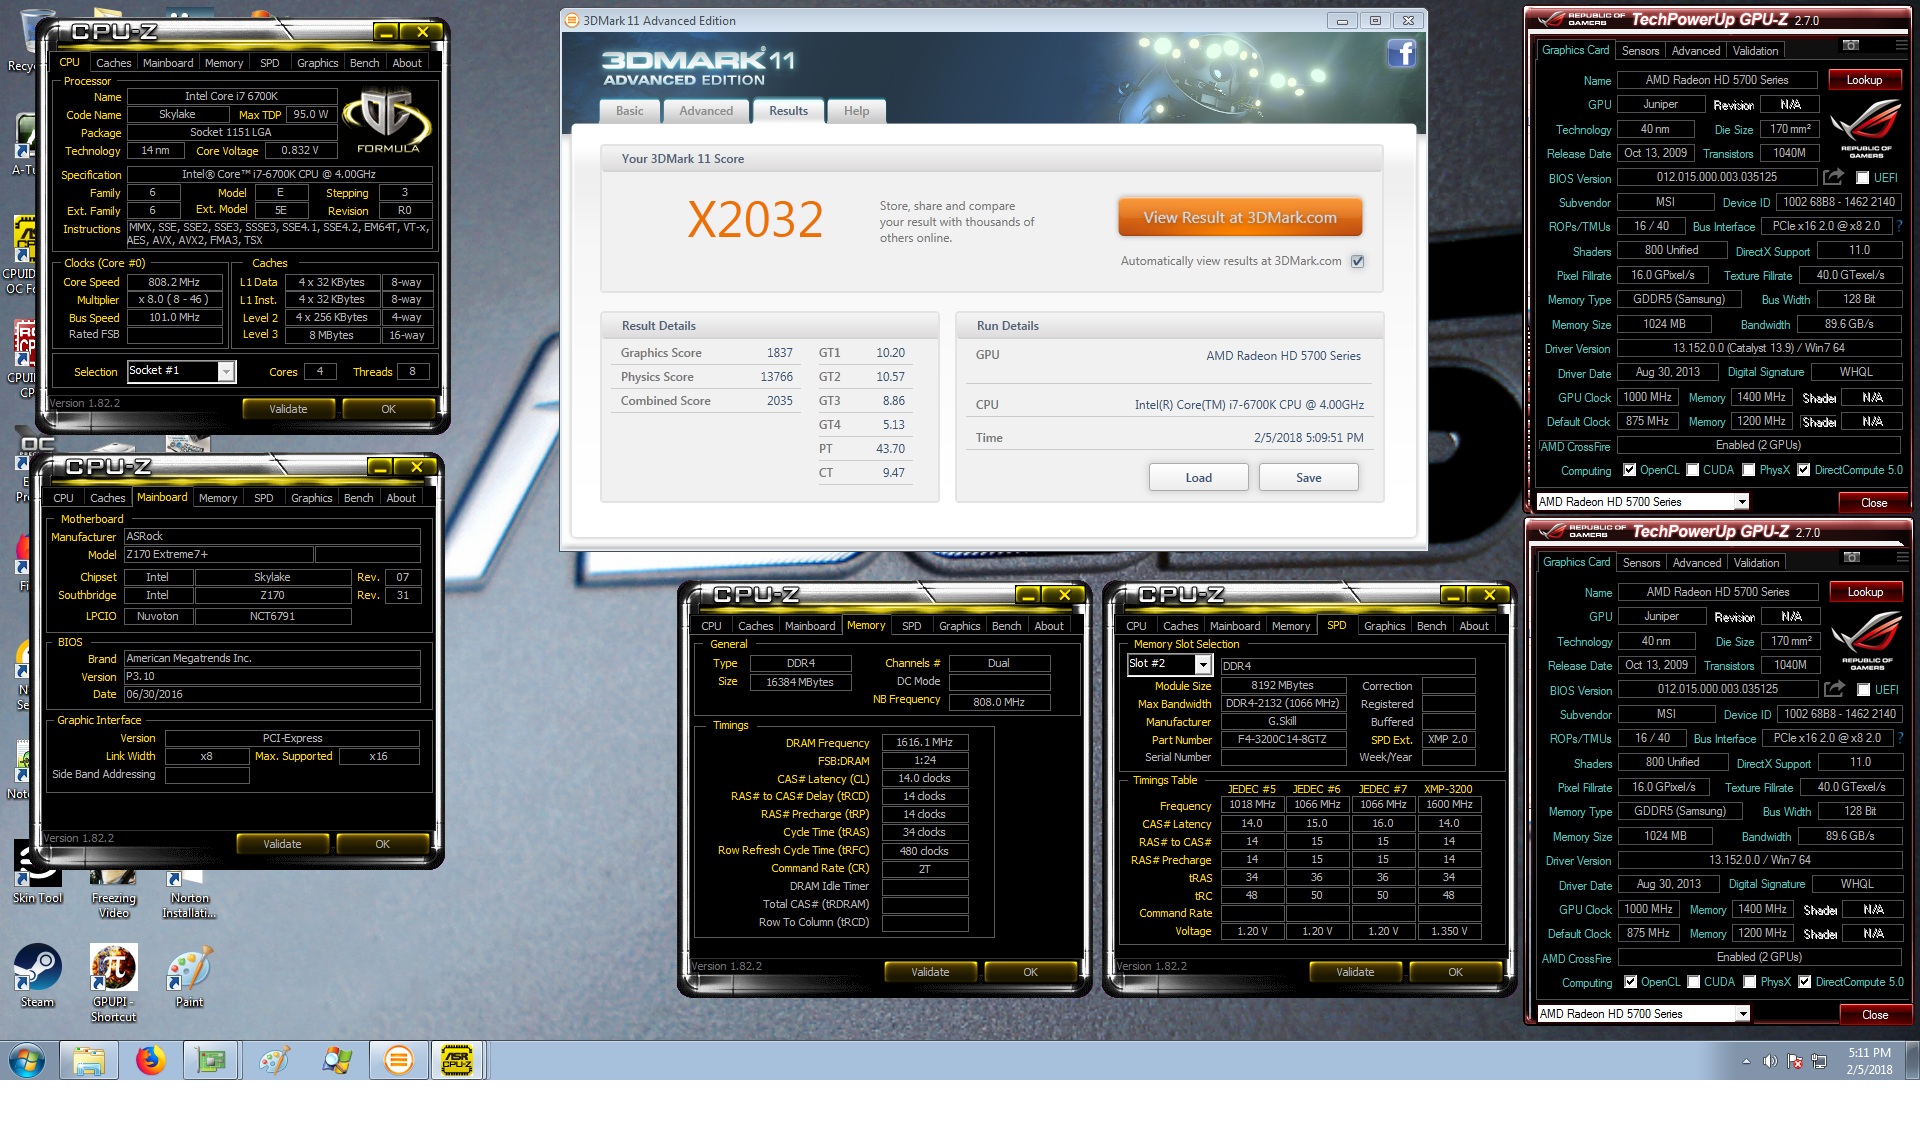Select the GPU-Z graphics card taskbar icon
Screen dimensions: 1920x1134
pyautogui.click(x=212, y=1060)
